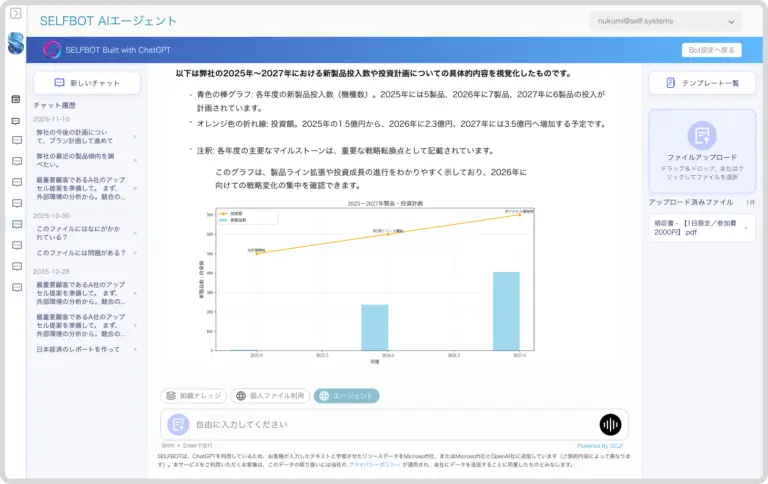The image size is (768, 484).
Task: Click the 2025-10-28 date label
Action: pos(51,271)
